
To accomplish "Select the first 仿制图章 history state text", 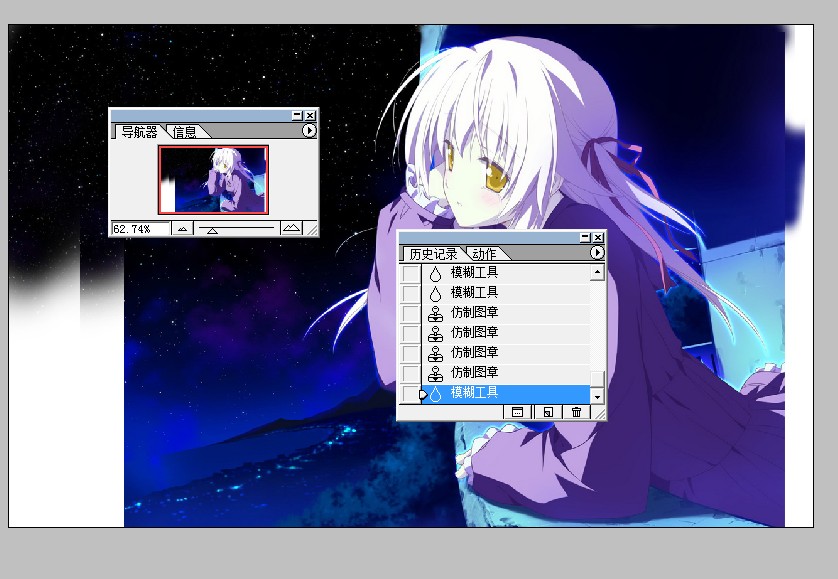I will pos(475,312).
